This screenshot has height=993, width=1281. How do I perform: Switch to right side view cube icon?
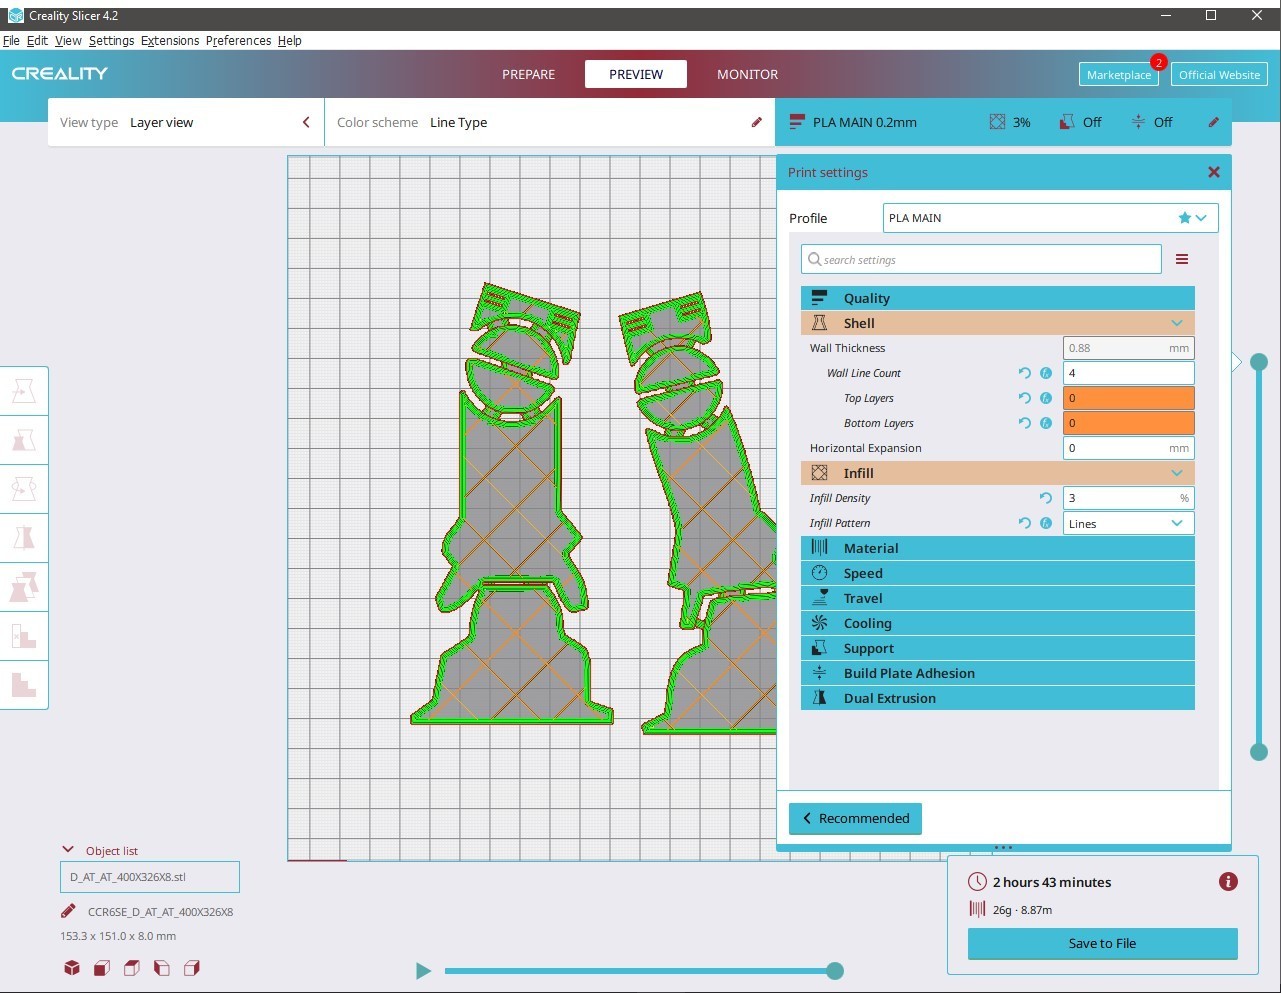point(192,968)
